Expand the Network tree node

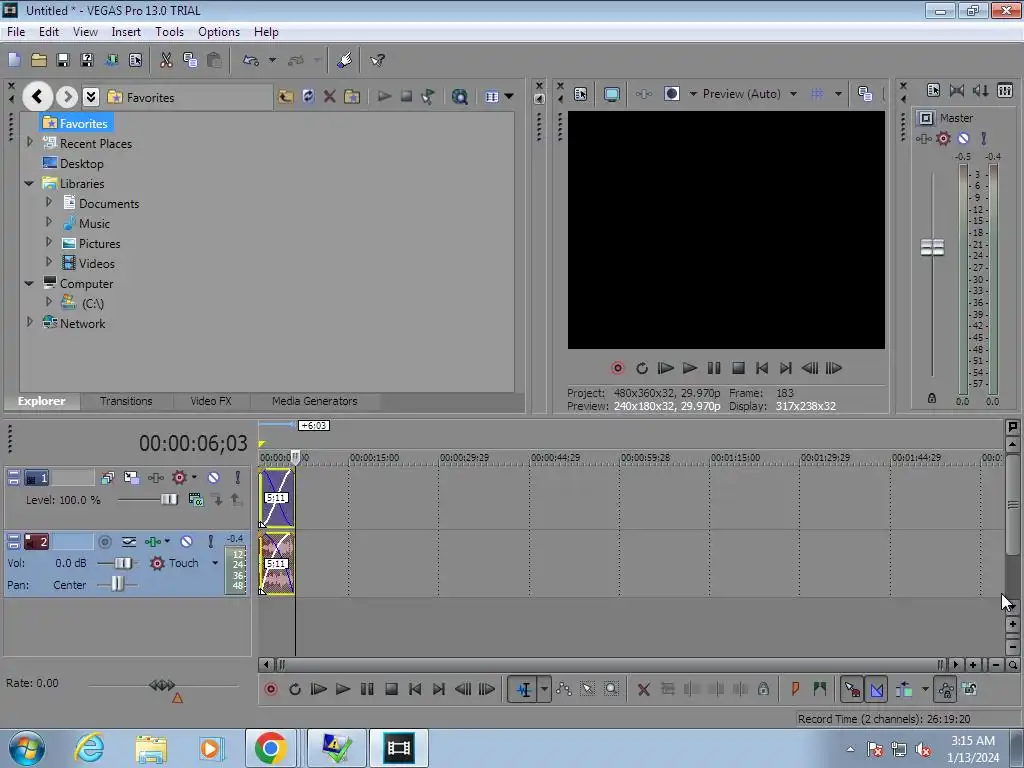pos(29,322)
